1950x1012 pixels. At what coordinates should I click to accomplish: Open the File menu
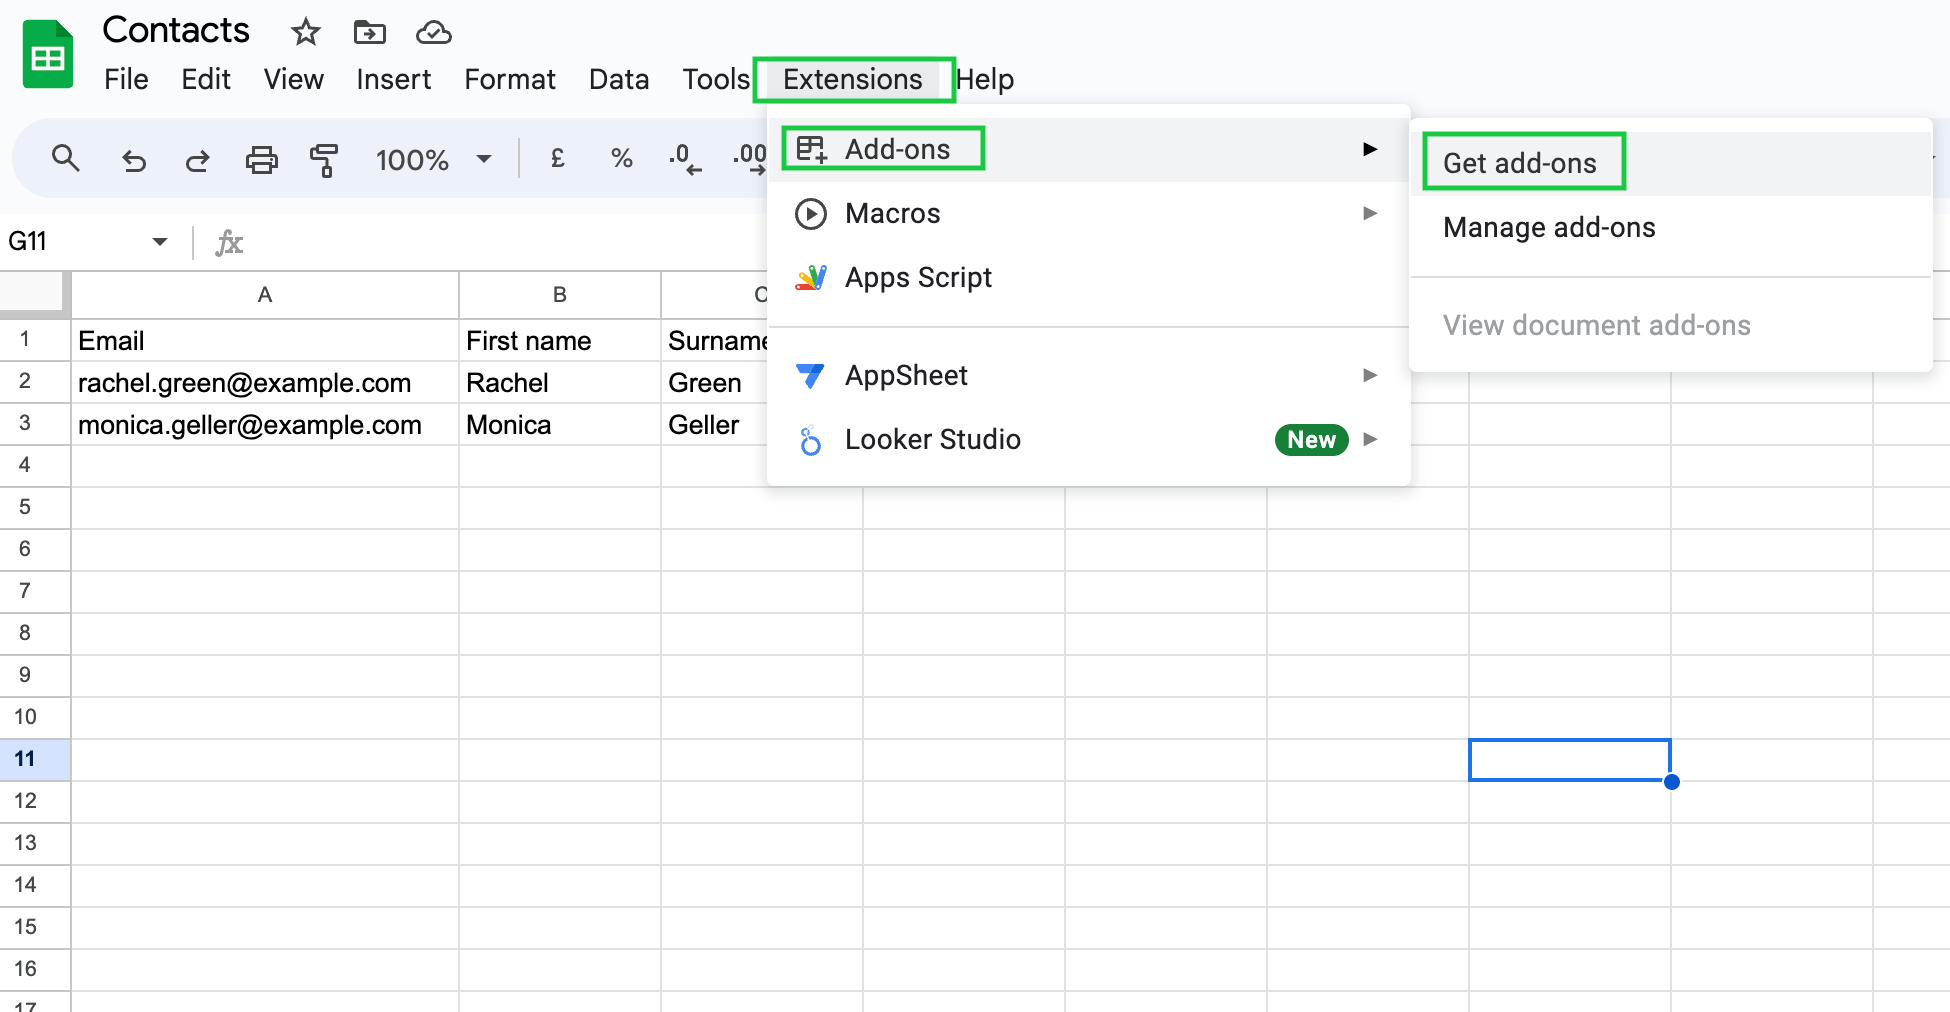point(126,79)
